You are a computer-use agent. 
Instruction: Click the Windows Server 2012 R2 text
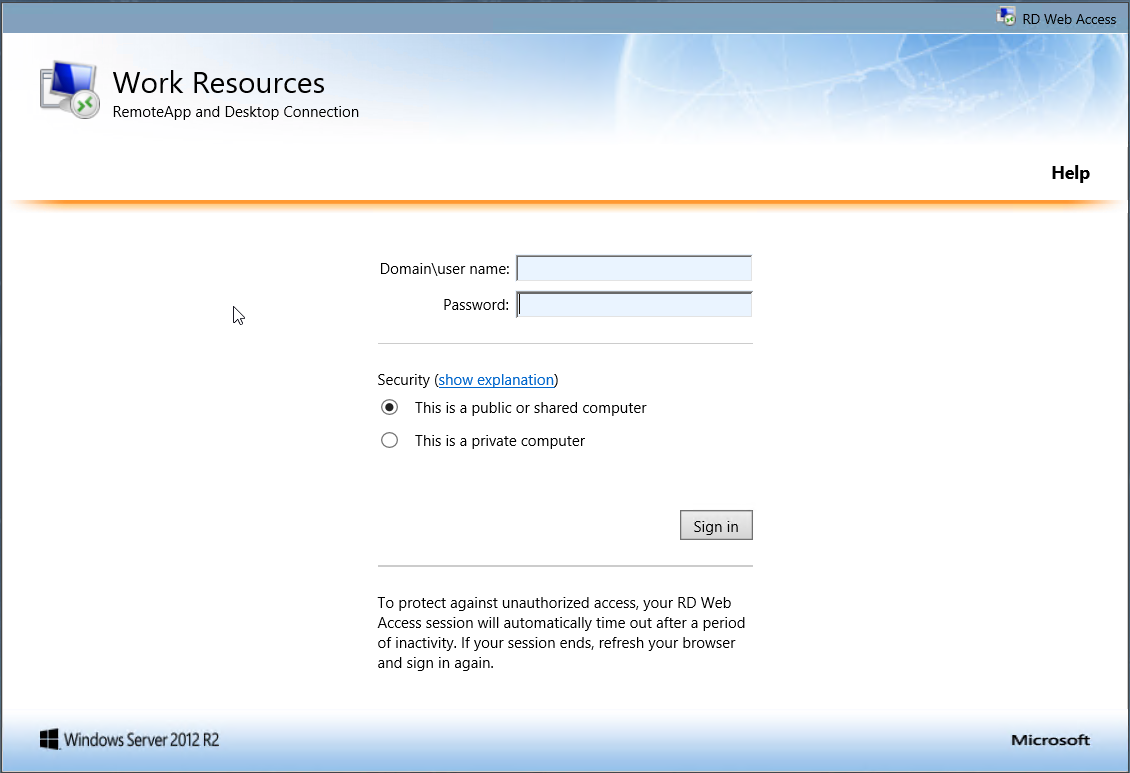click(x=141, y=740)
